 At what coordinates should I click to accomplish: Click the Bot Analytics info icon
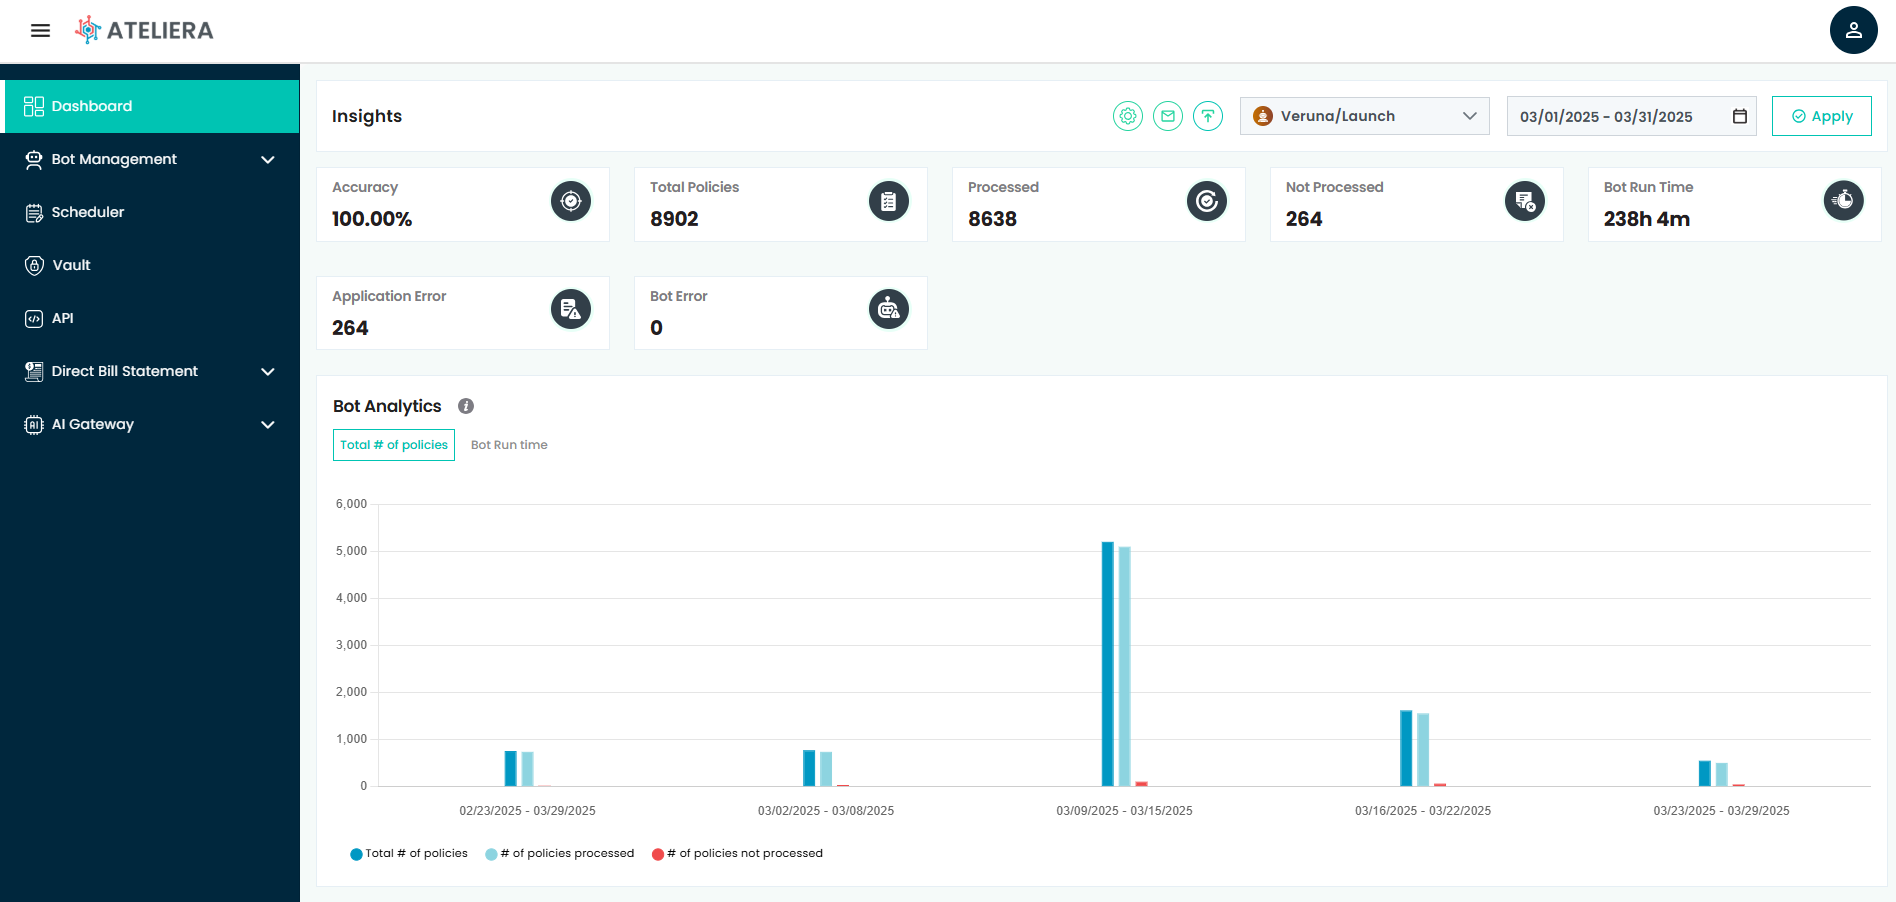[466, 406]
